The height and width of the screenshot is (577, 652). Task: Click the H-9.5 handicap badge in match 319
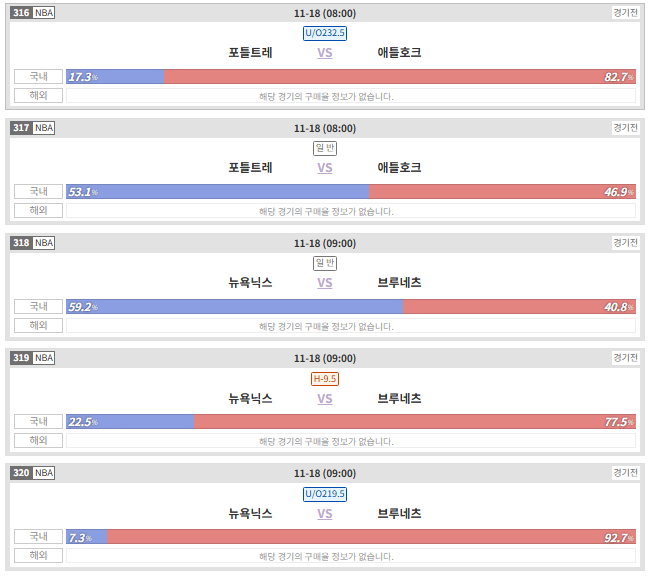click(326, 379)
